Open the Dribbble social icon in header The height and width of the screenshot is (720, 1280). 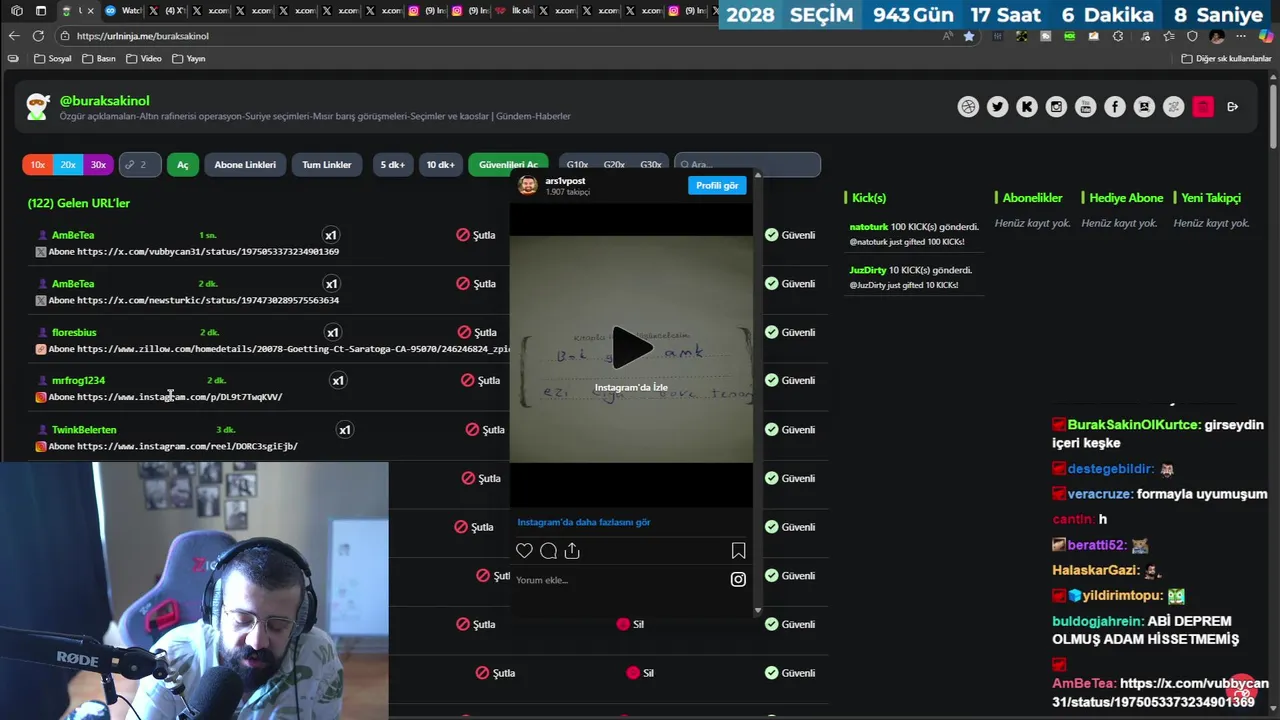point(968,107)
